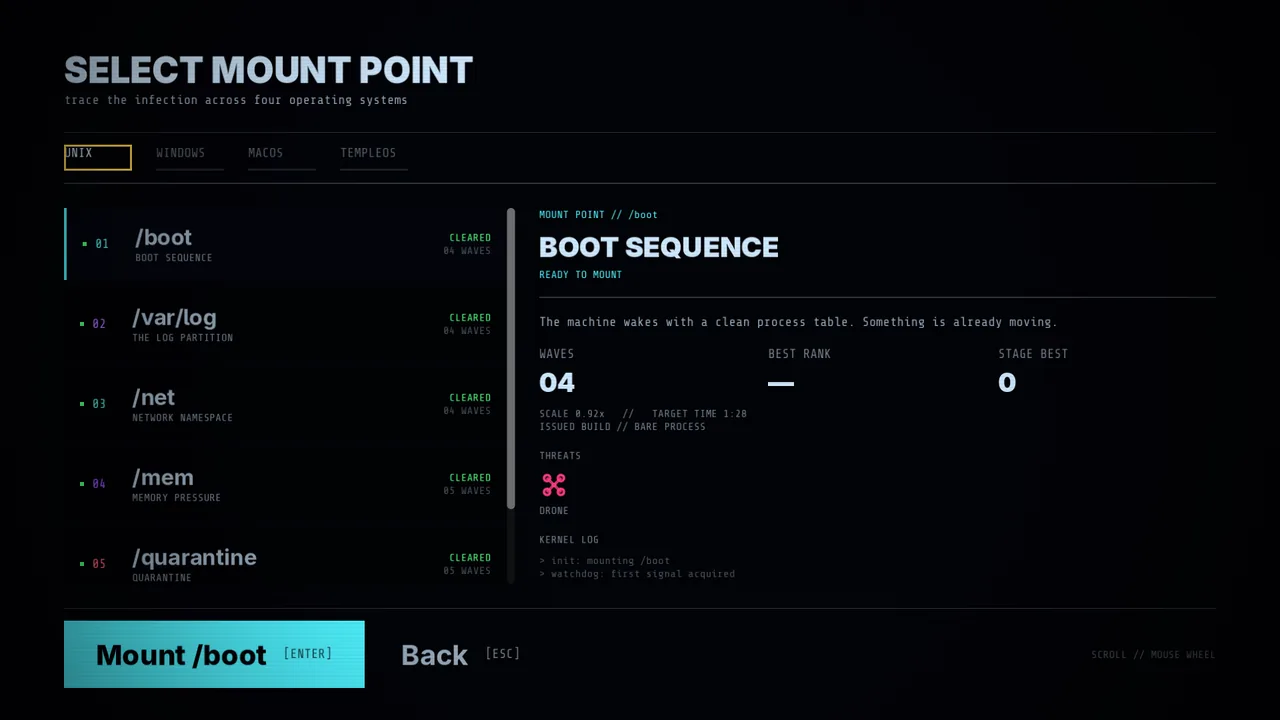Select the /quarantine stage row
Screen dimensions: 1280x720
pos(285,564)
